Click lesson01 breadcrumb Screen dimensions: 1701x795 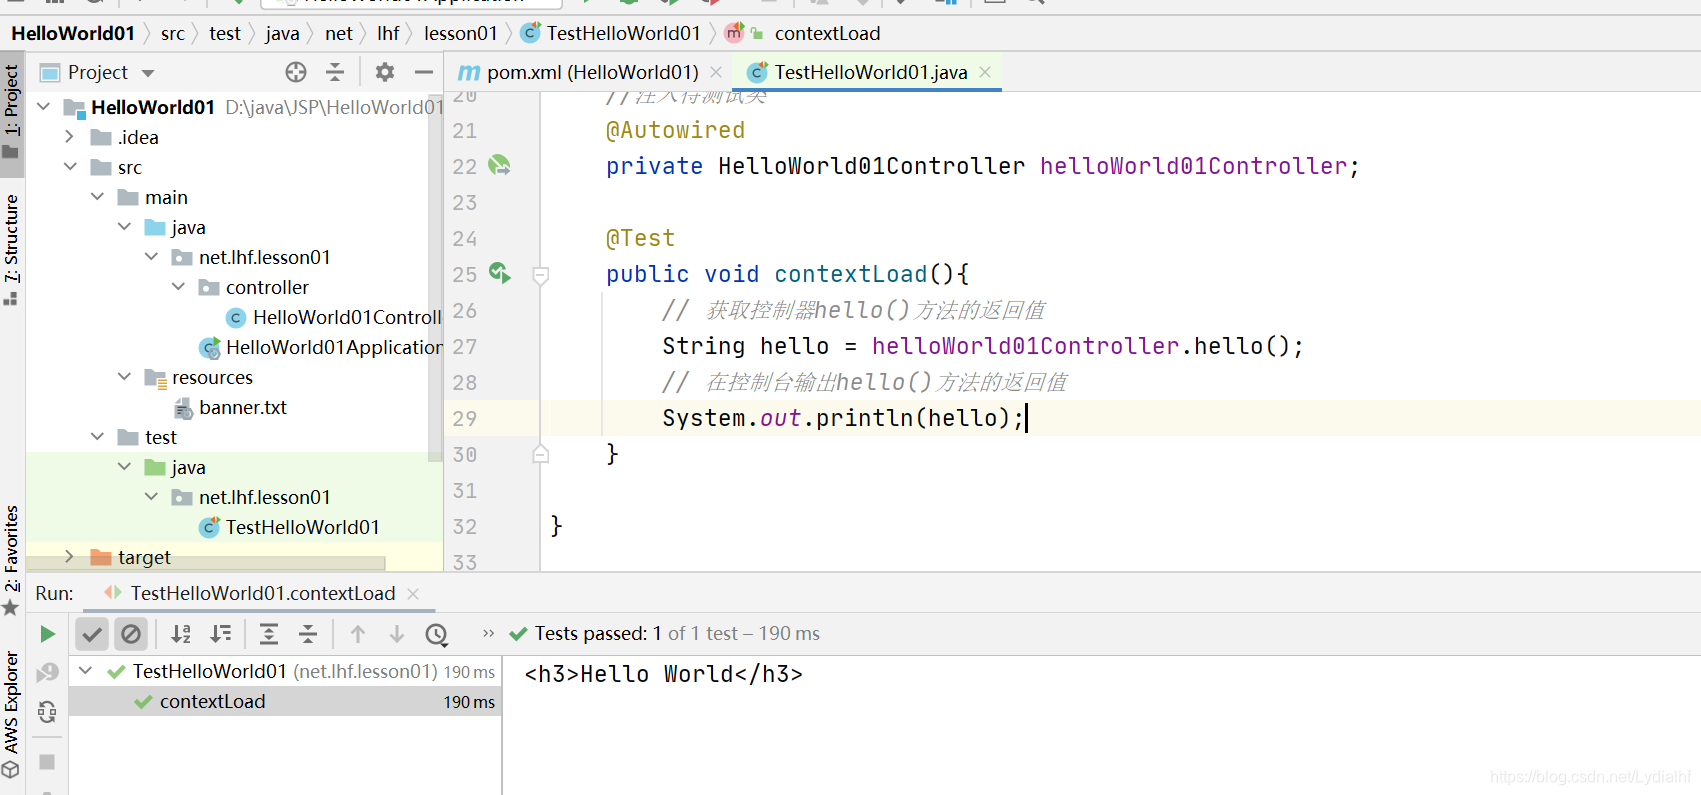460,33
